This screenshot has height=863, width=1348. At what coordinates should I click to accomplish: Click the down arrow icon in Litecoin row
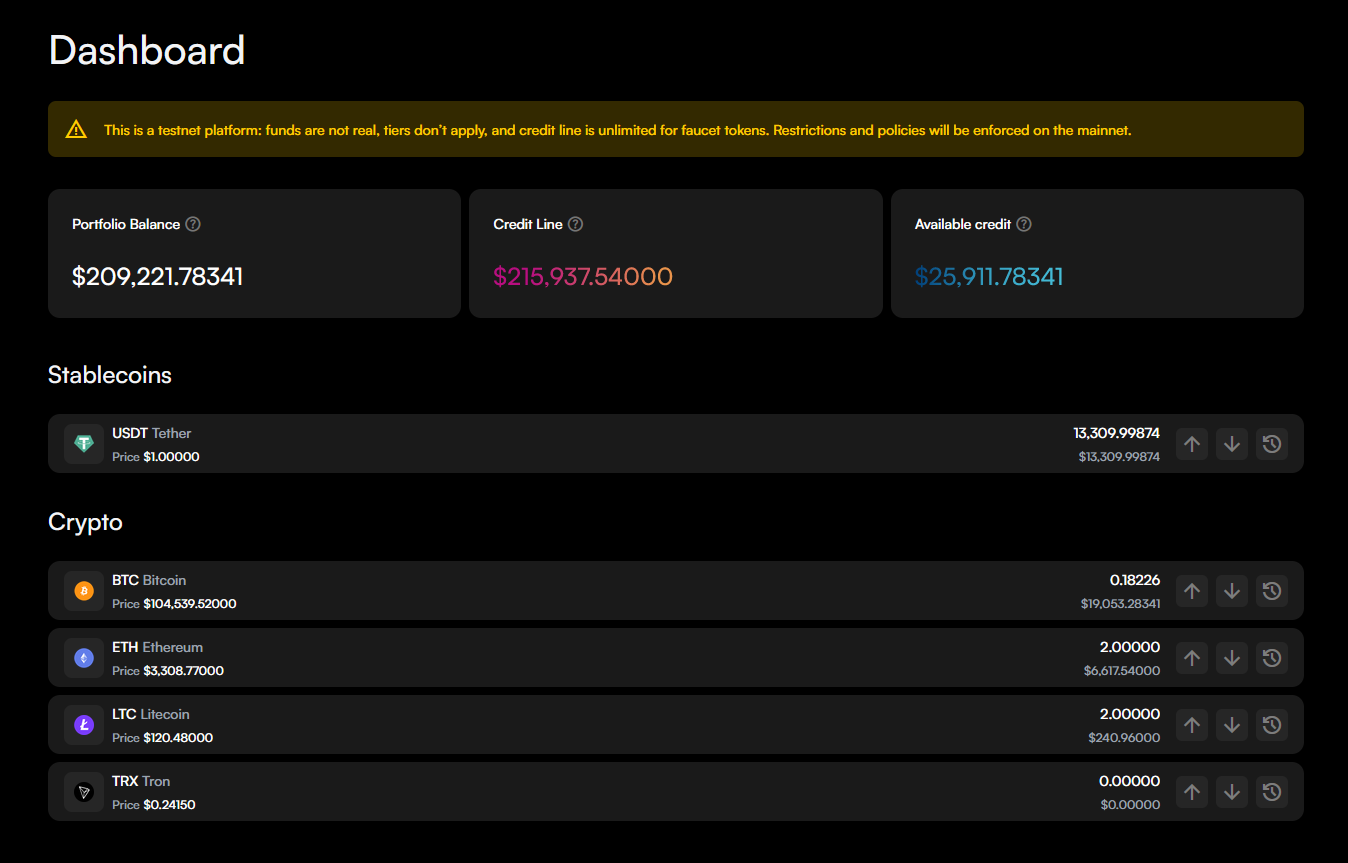pos(1232,725)
